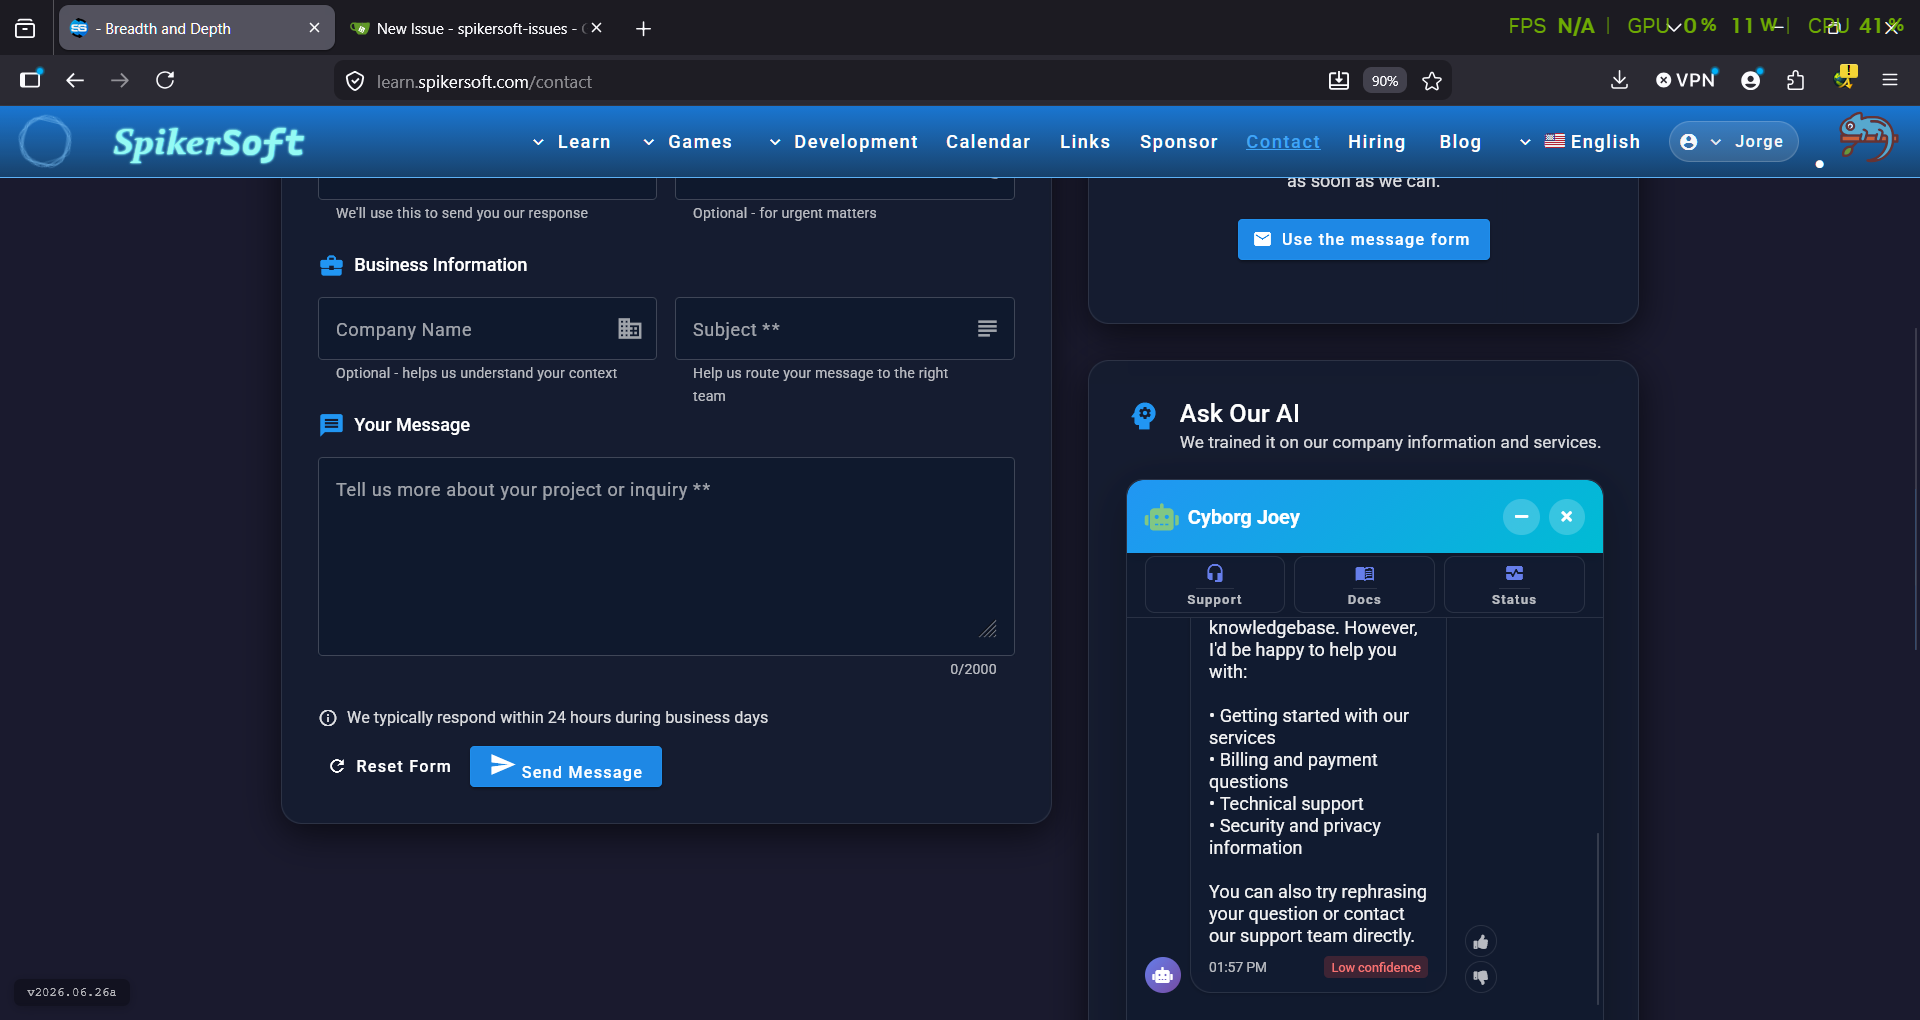
Task: Click the Company Name input field
Action: (487, 329)
